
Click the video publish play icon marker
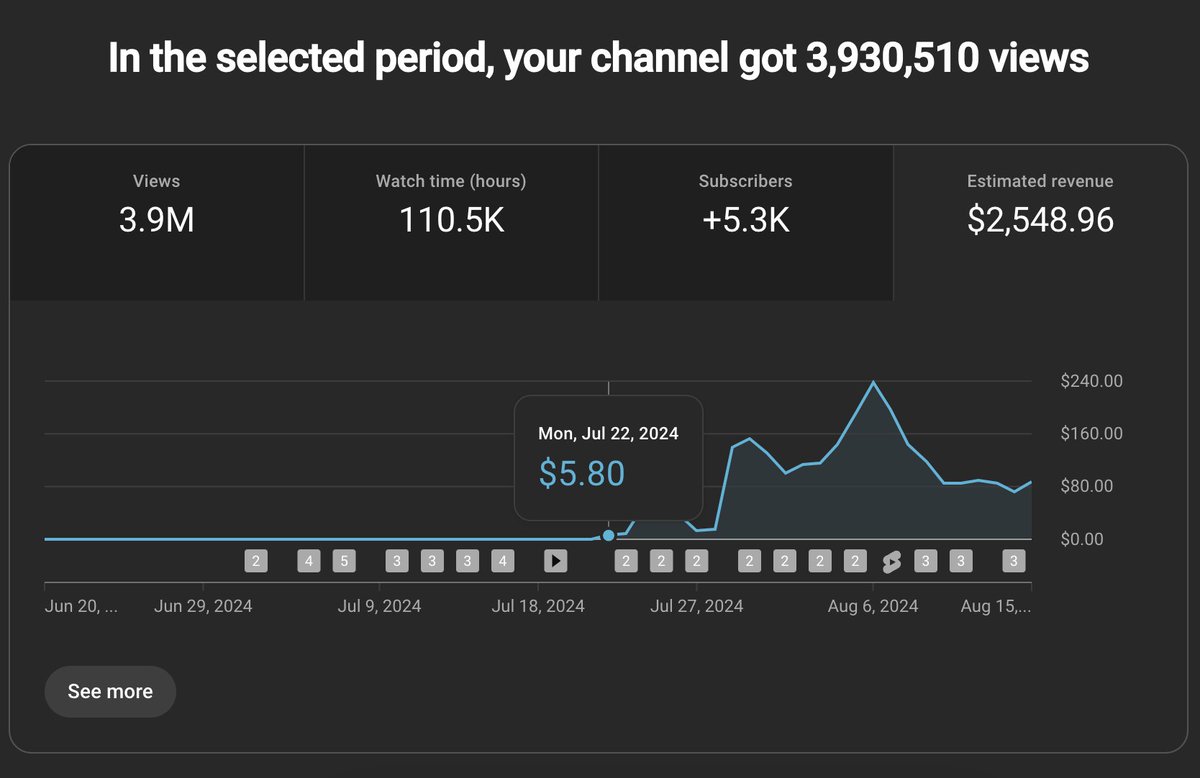click(x=555, y=560)
